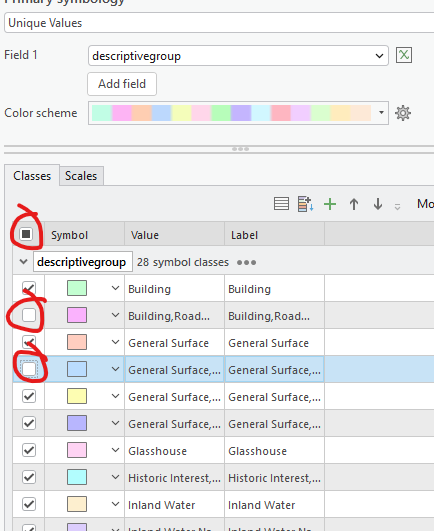Open Building,Road... symbol dropdown arrow
The width and height of the screenshot is (434, 531).
(x=115, y=315)
